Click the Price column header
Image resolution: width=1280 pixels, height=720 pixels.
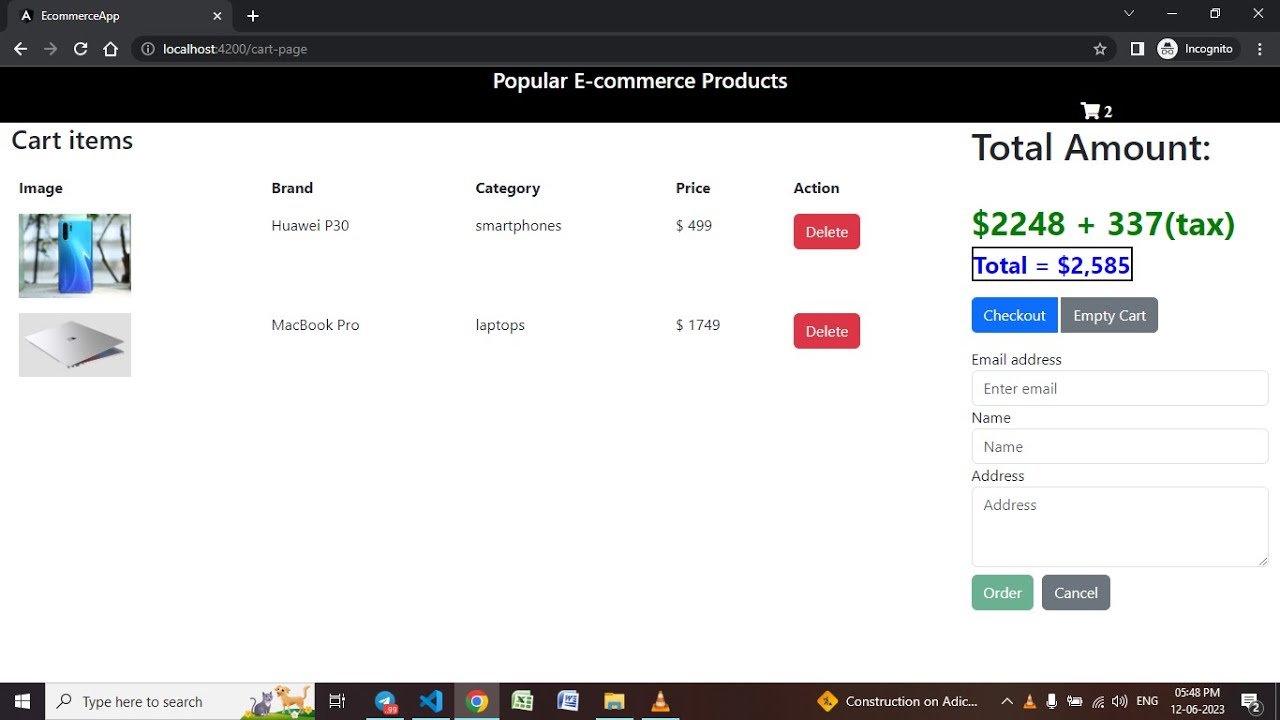tap(693, 188)
